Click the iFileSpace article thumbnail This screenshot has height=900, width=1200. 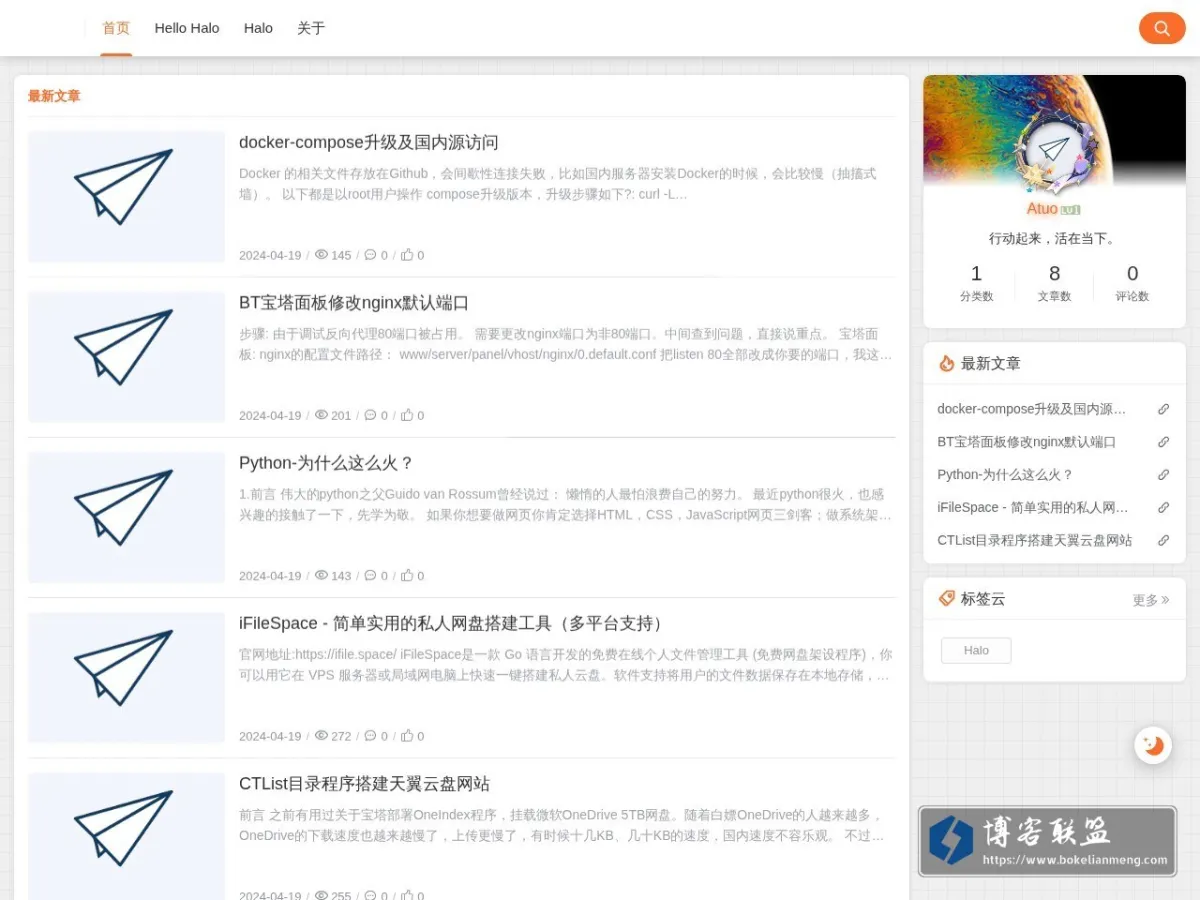(126, 677)
